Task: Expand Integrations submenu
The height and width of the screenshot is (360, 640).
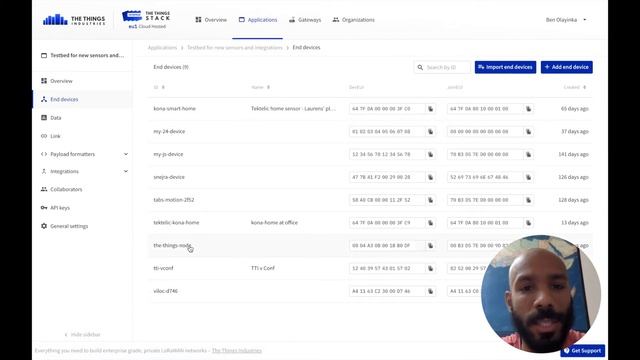Action: 126,171
